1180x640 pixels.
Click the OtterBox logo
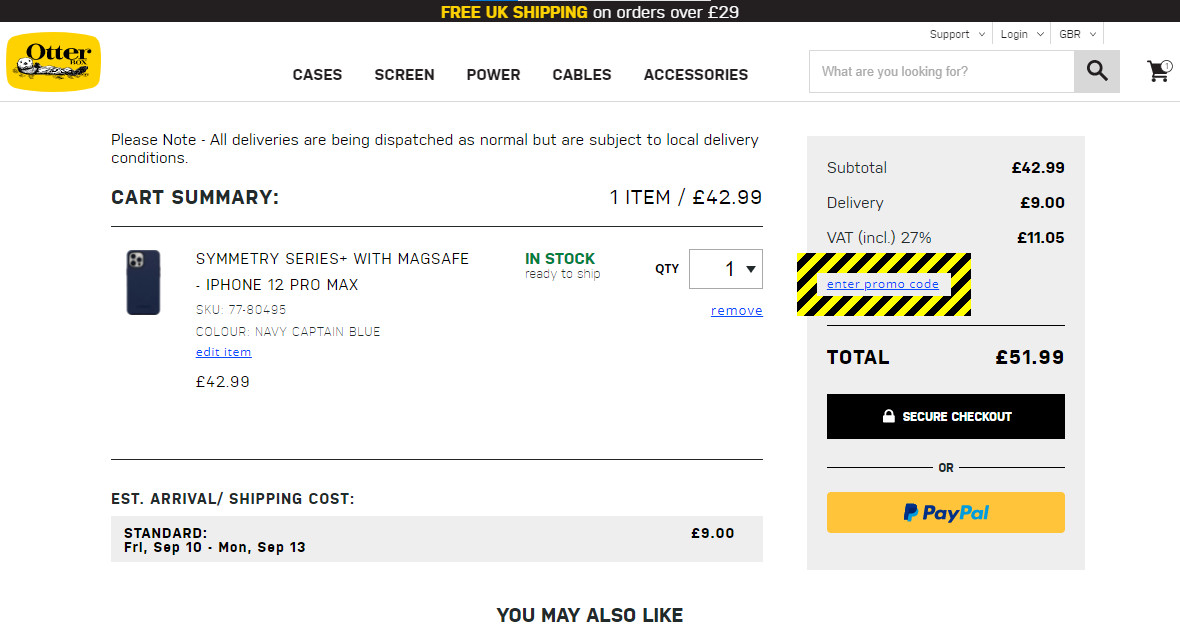(x=53, y=62)
